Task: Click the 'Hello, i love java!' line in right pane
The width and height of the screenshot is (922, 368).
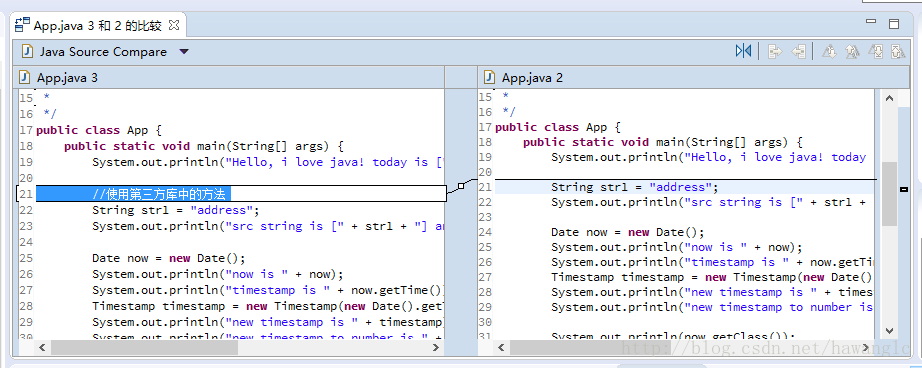Action: [x=708, y=158]
